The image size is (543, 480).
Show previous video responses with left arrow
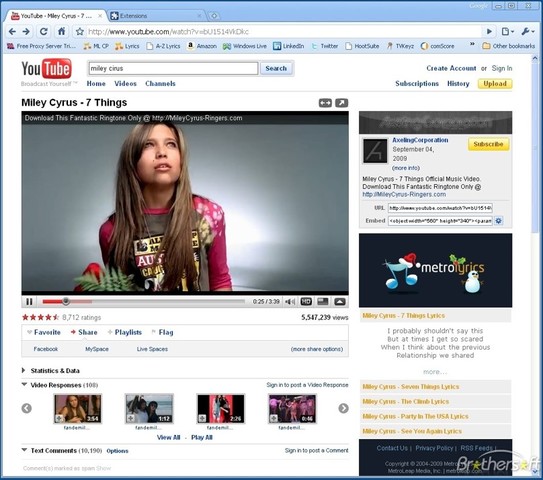coord(27,408)
